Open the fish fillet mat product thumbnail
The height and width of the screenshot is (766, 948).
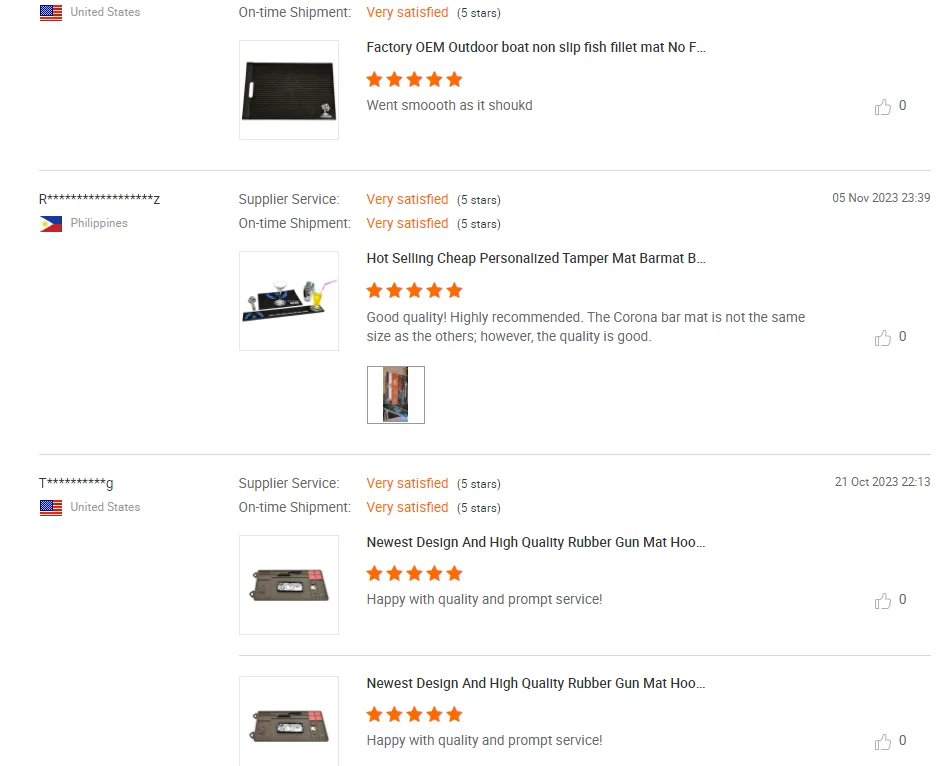point(289,90)
